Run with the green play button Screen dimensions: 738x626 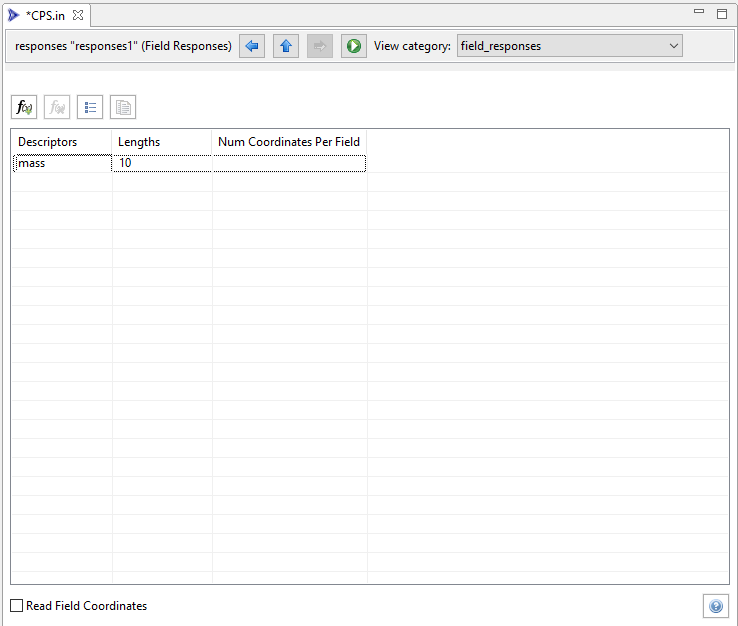click(353, 46)
